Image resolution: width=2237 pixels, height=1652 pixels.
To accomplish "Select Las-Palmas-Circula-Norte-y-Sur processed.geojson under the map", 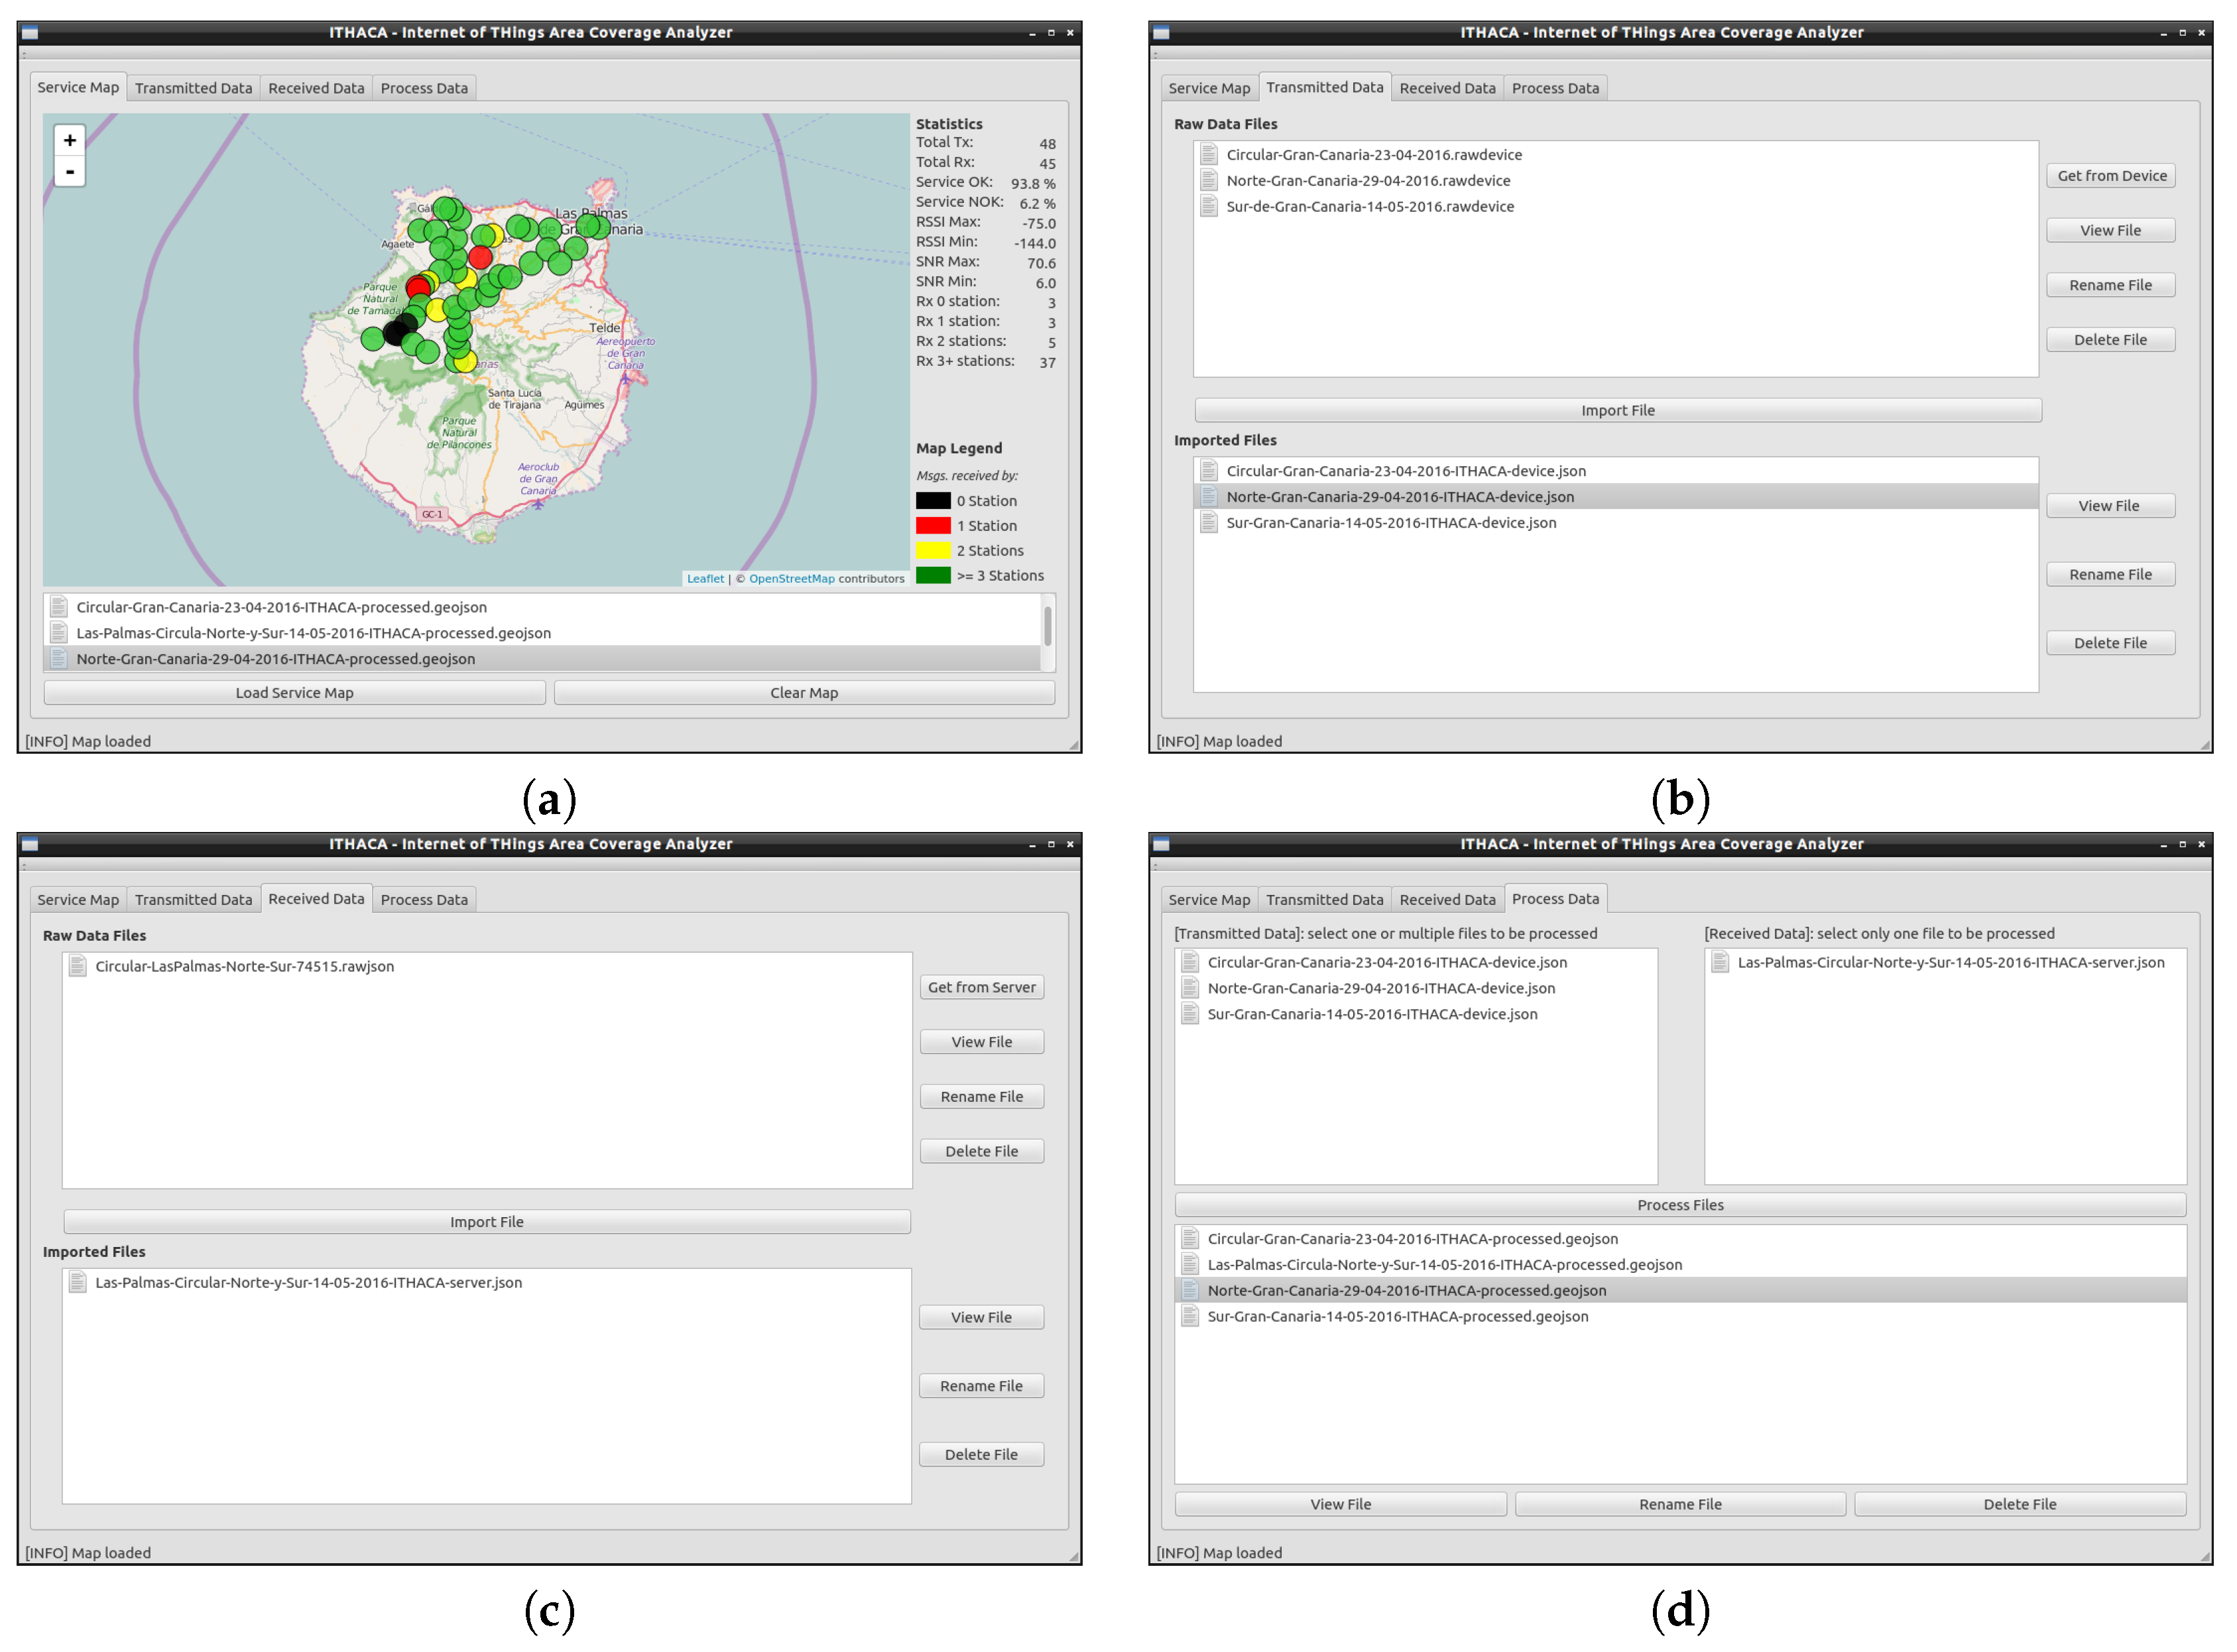I will (x=313, y=632).
